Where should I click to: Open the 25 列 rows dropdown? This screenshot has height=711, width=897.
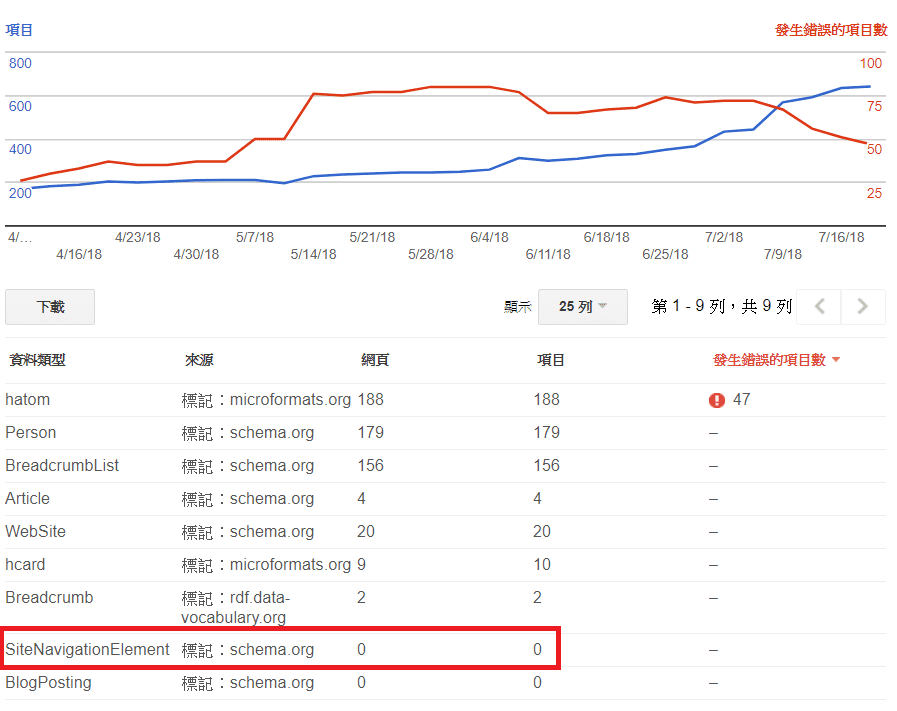click(582, 307)
